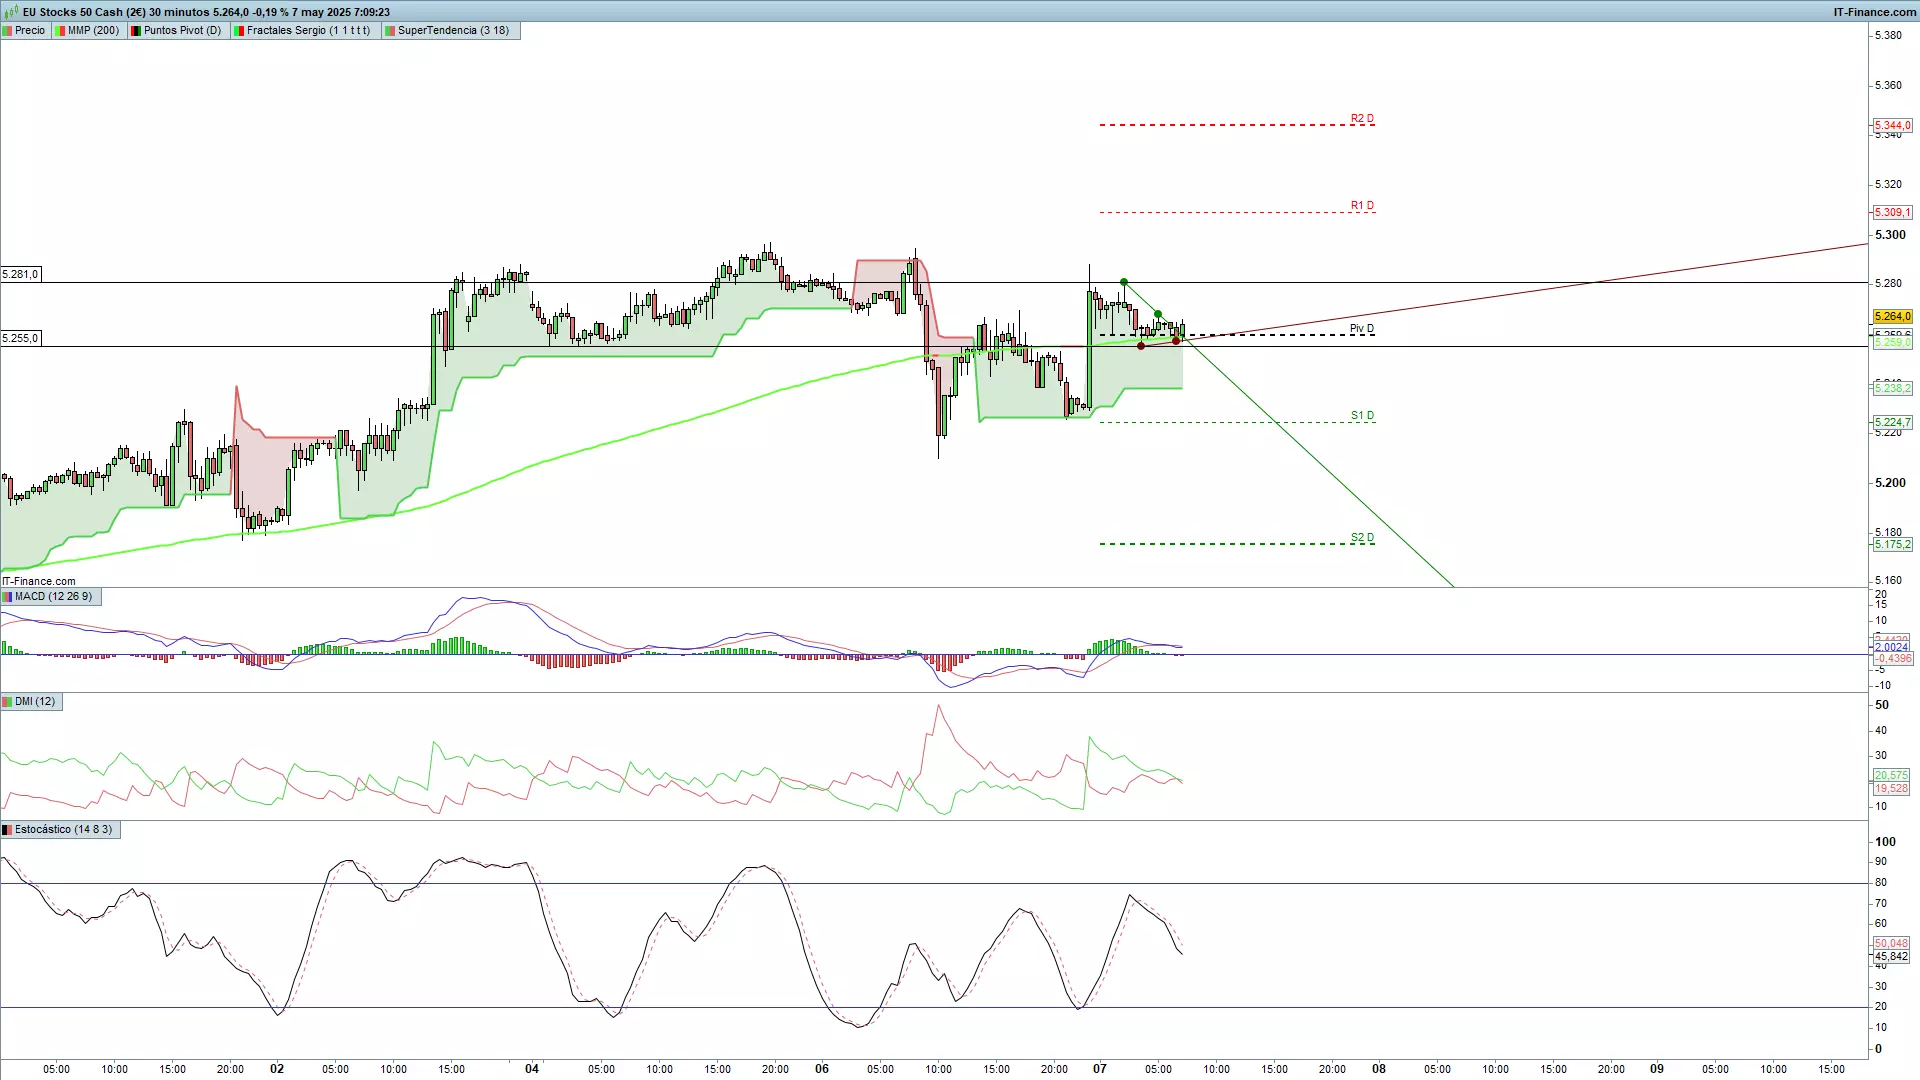Viewport: 1920px width, 1080px height.
Task: Click the date label 07 on time axis
Action: click(x=1100, y=1068)
